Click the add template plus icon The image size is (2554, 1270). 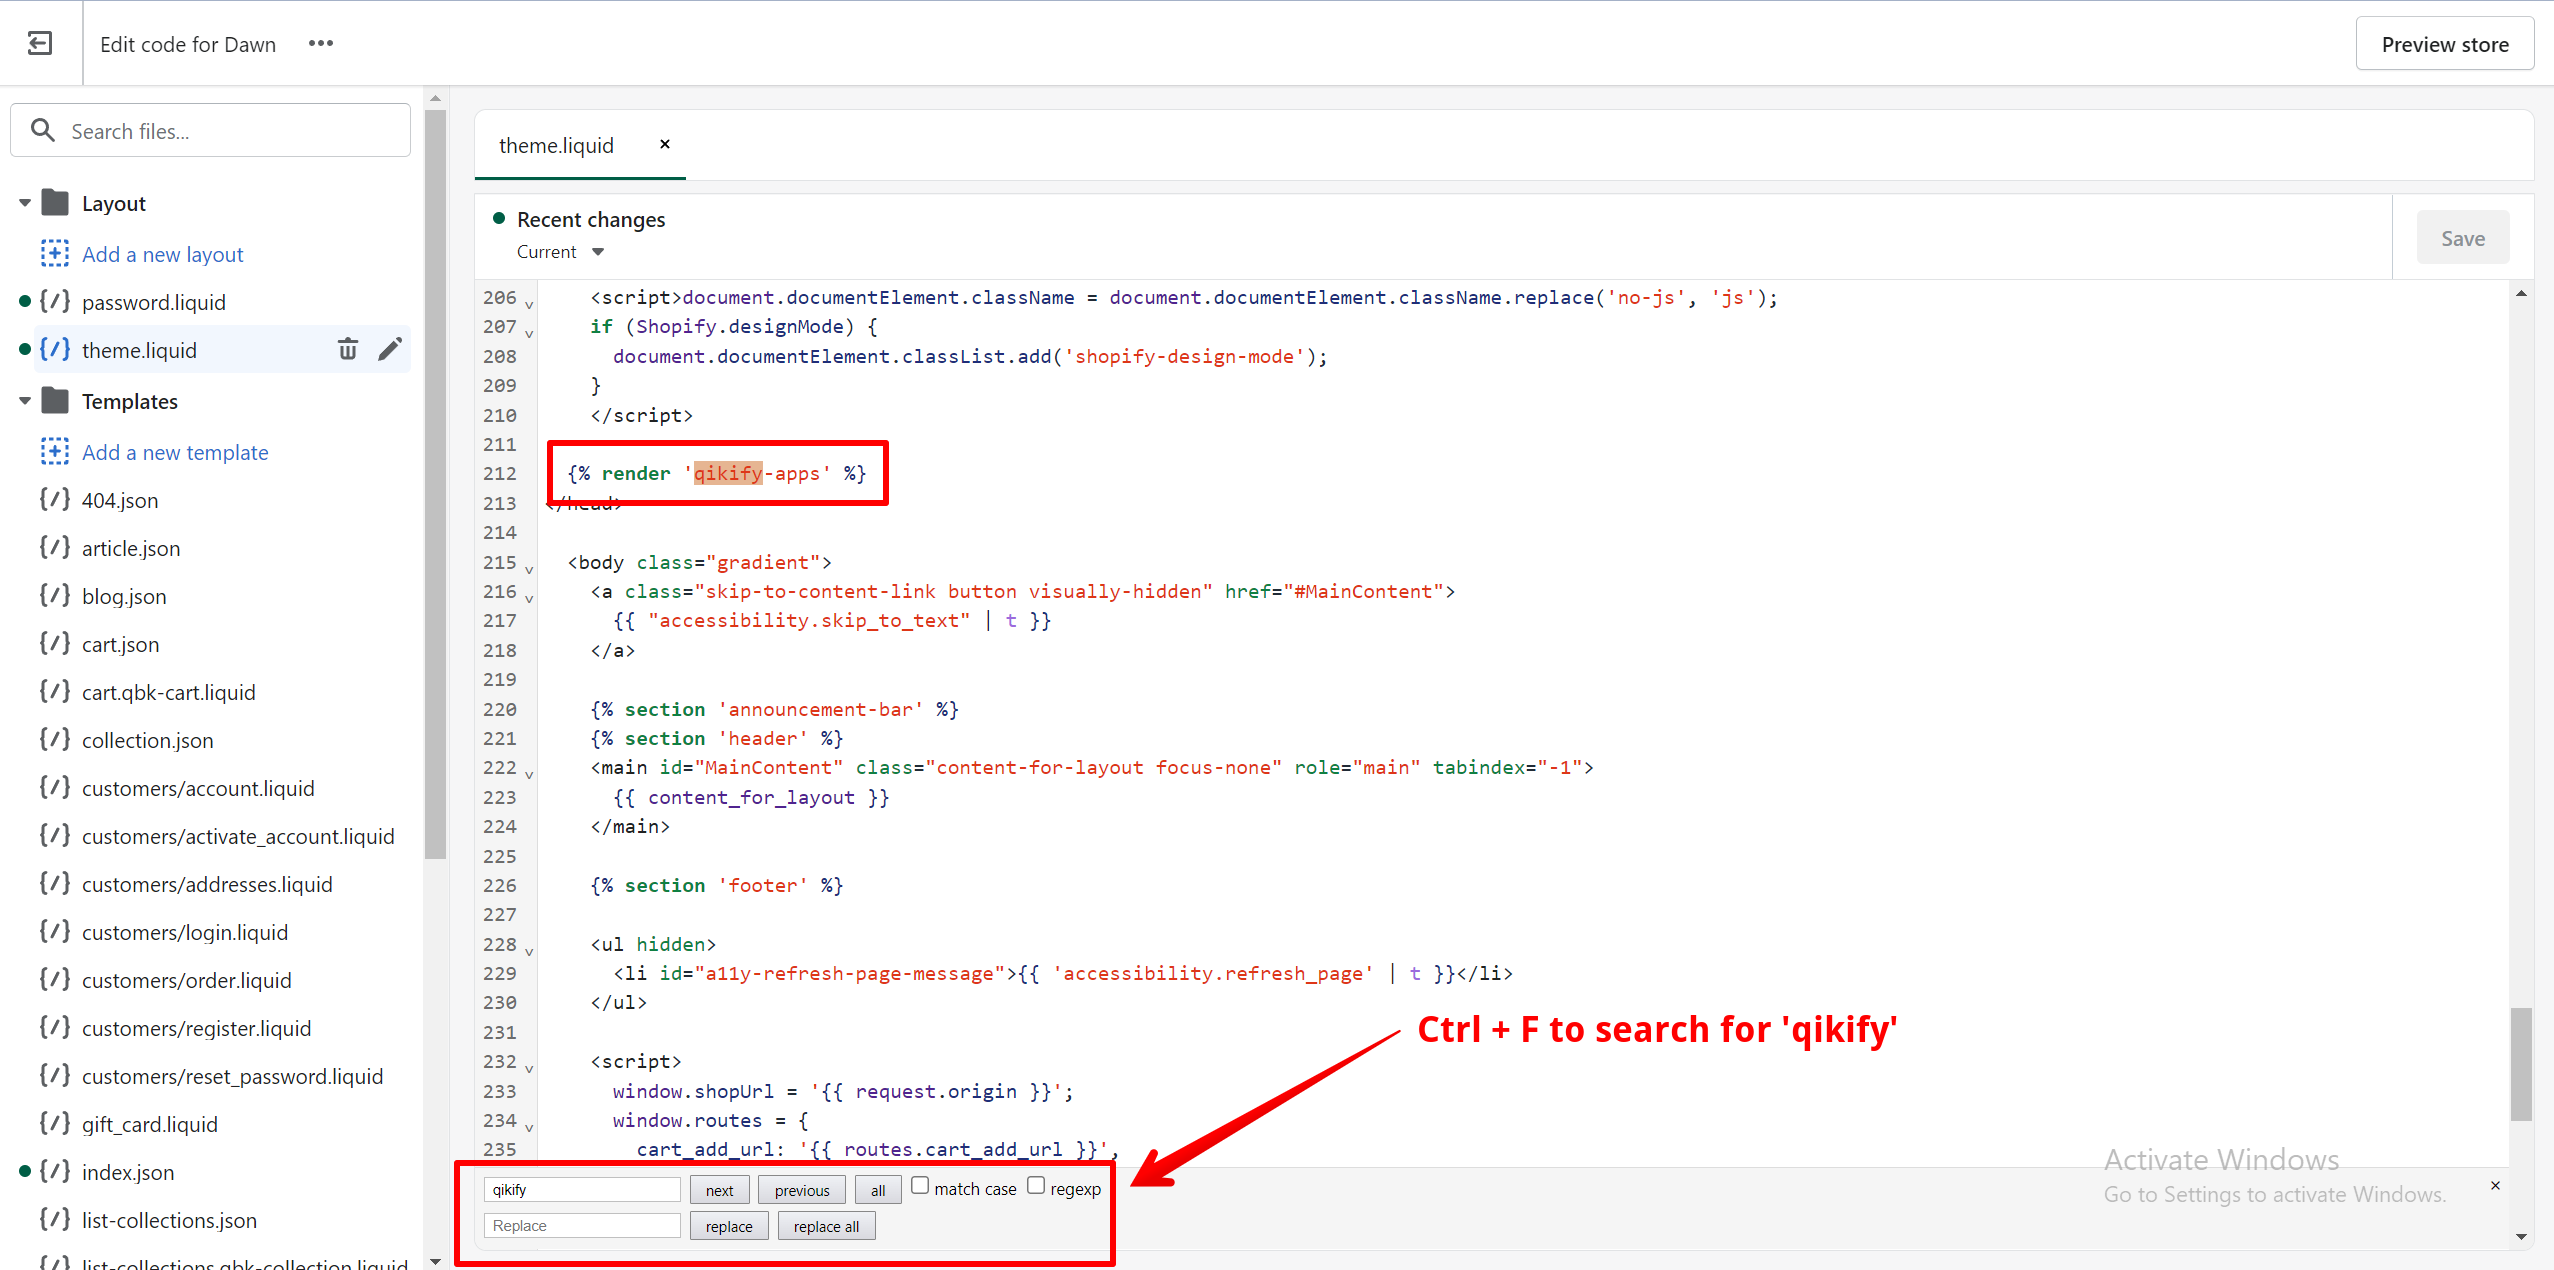[x=55, y=451]
